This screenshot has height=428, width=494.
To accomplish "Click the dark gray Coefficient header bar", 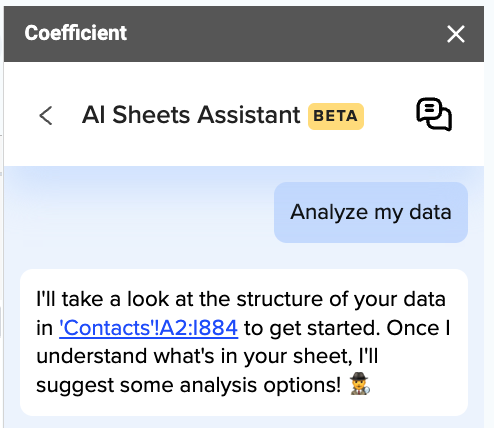I will pos(244,34).
